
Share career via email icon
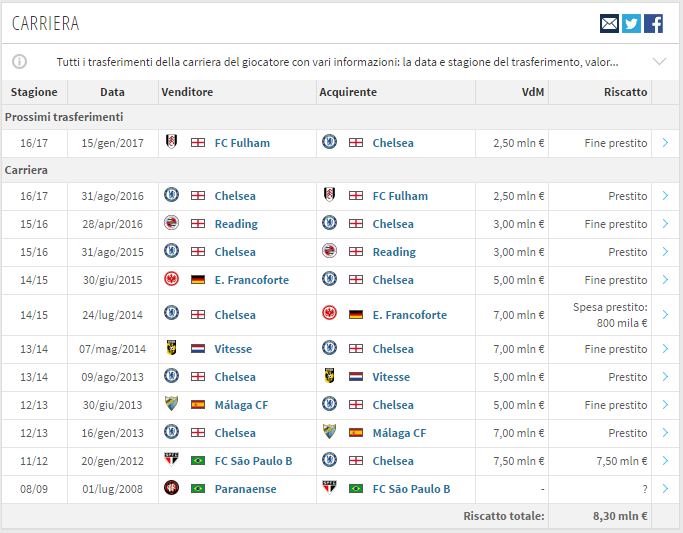609,23
